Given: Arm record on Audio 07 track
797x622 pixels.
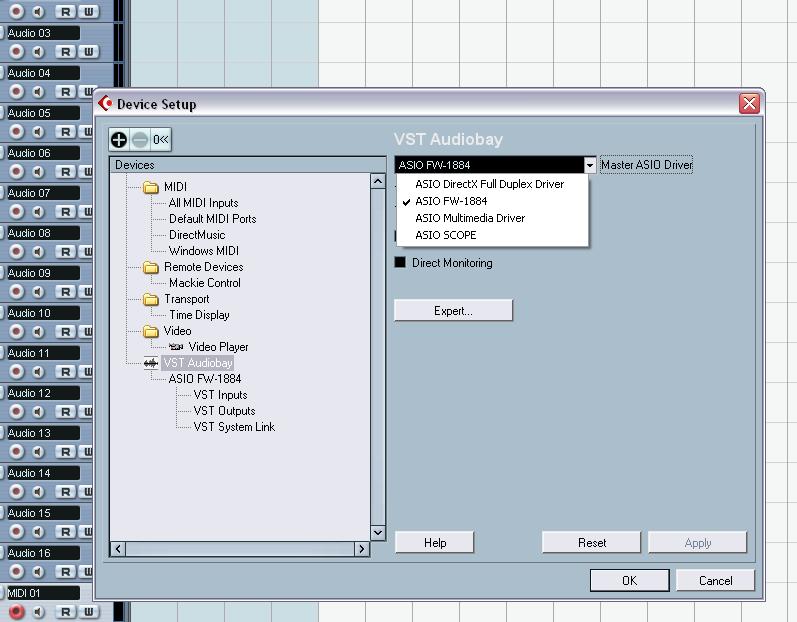Looking at the screenshot, I should click(x=16, y=211).
